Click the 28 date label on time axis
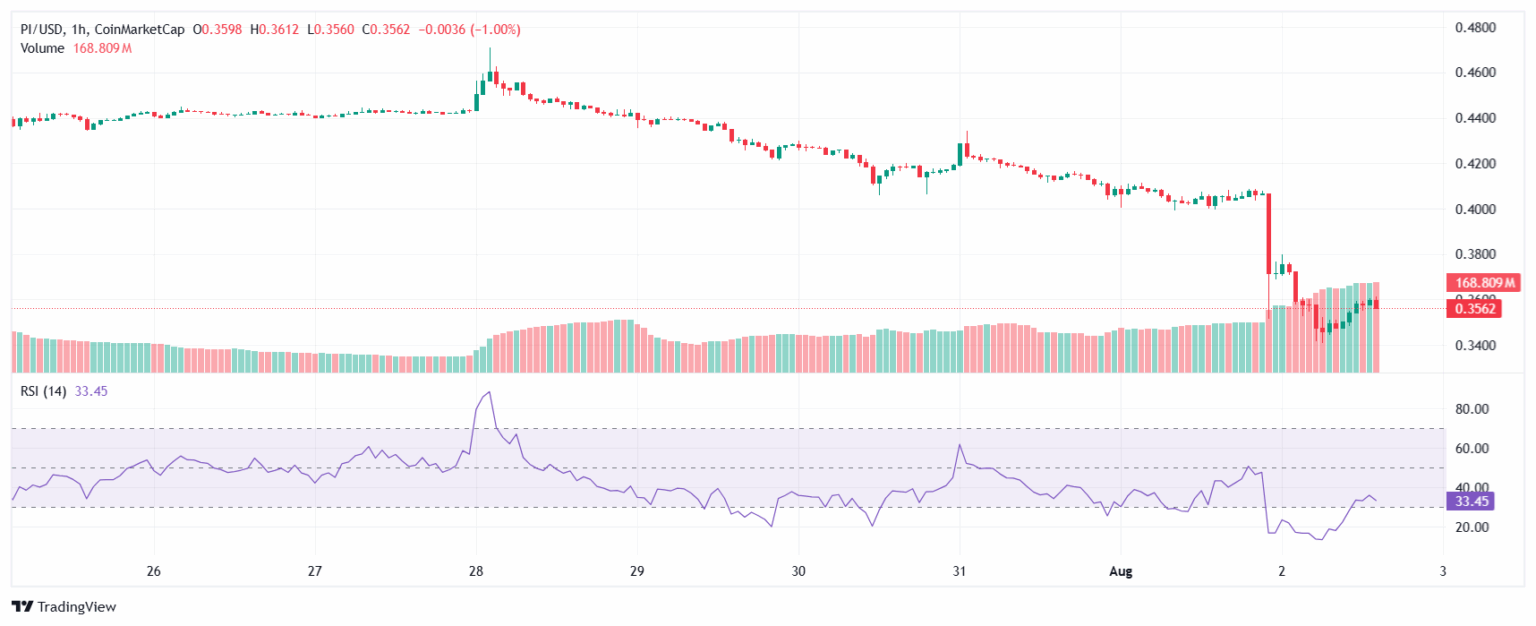Viewport: 1536px width, 626px height. tap(476, 570)
